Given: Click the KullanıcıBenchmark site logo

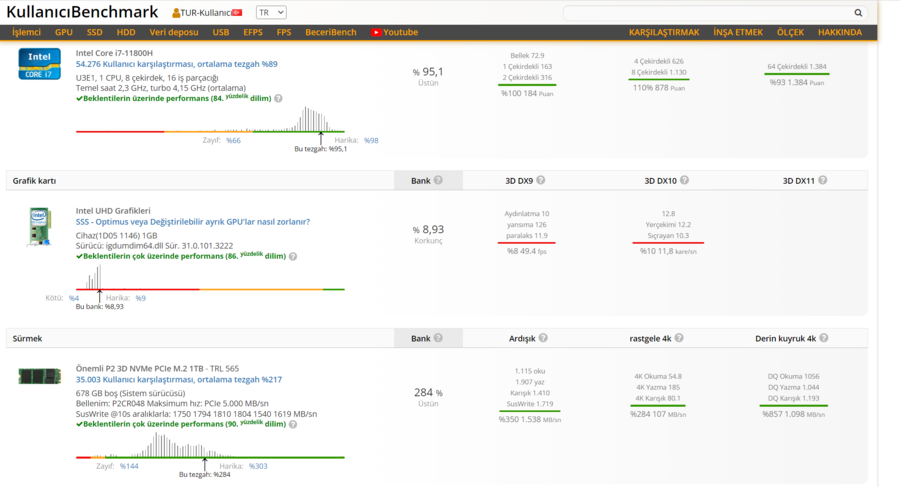Looking at the screenshot, I should pyautogui.click(x=82, y=12).
